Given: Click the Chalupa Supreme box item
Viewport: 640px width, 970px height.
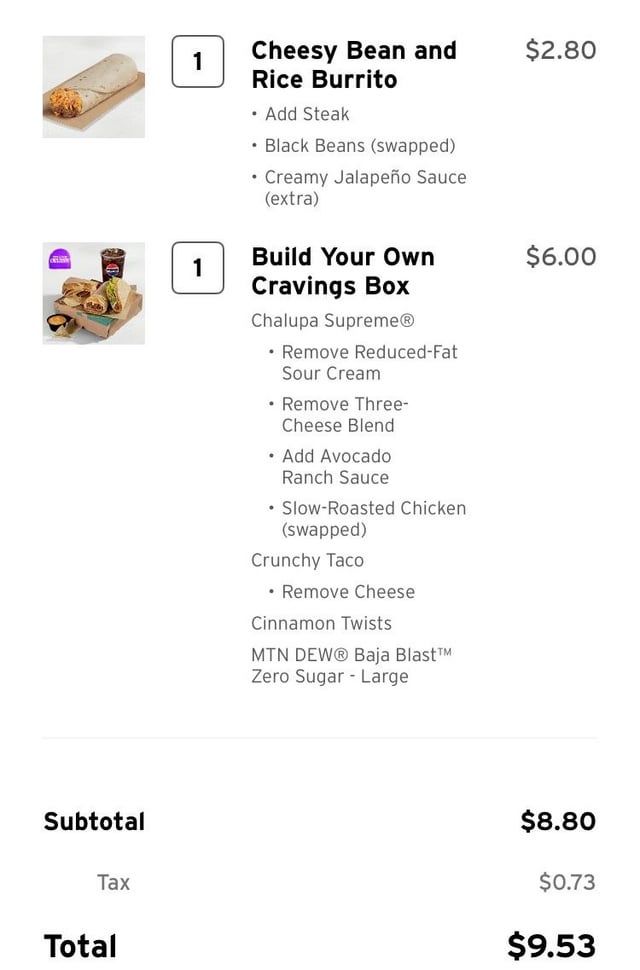Looking at the screenshot, I should pos(332,321).
